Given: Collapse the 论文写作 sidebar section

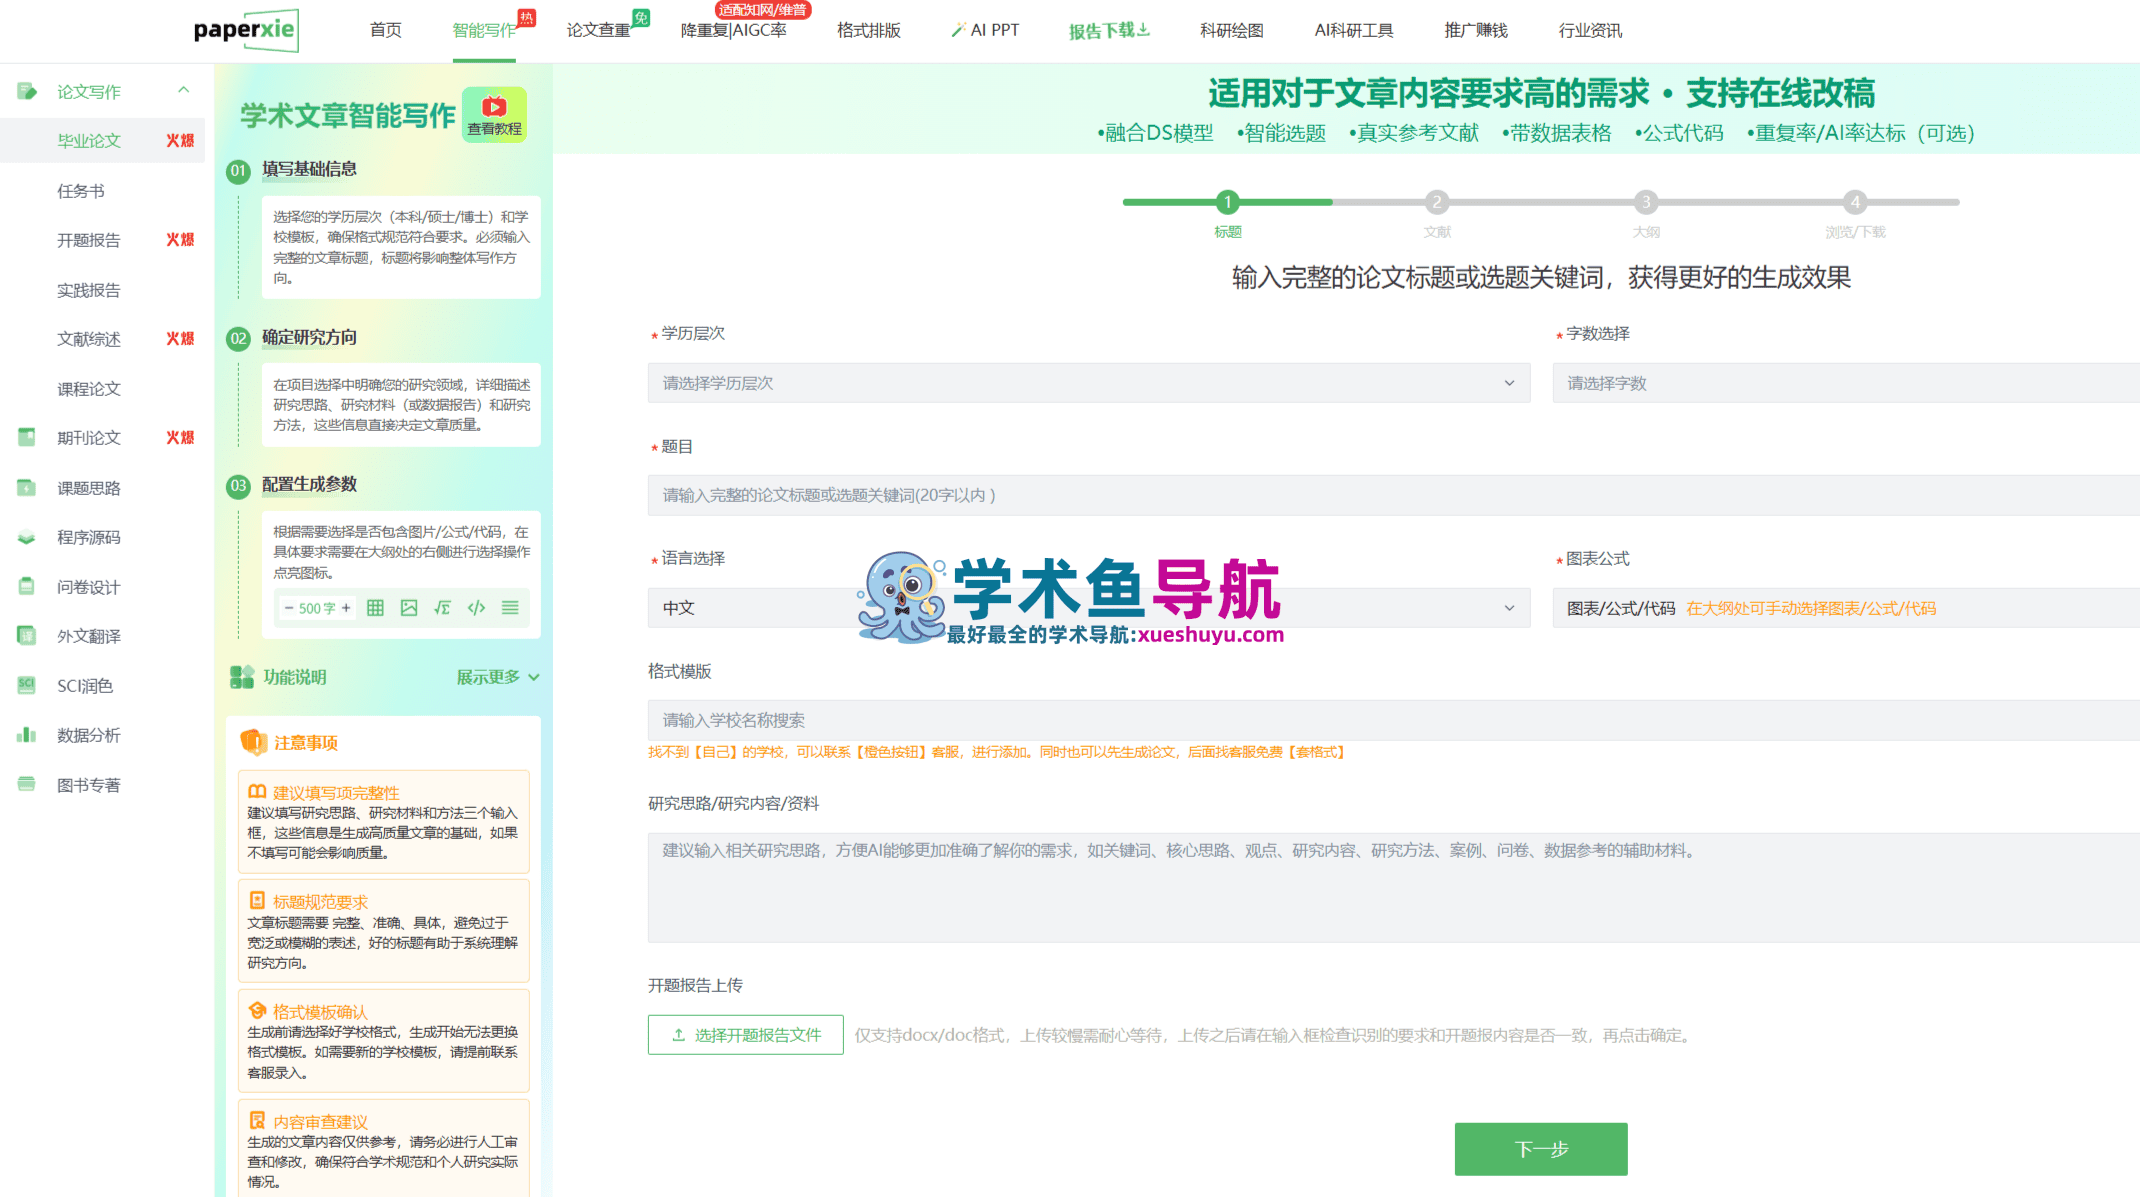Looking at the screenshot, I should (183, 91).
